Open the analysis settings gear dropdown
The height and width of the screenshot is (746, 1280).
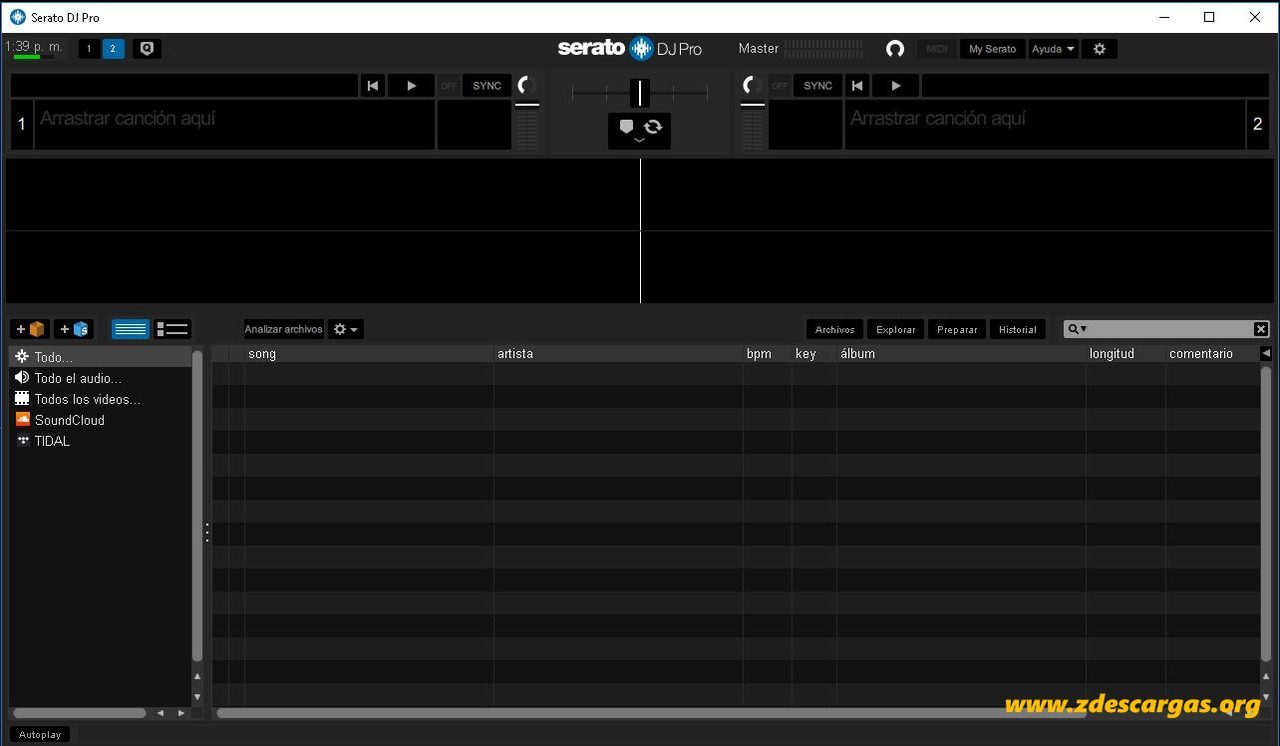(x=345, y=329)
